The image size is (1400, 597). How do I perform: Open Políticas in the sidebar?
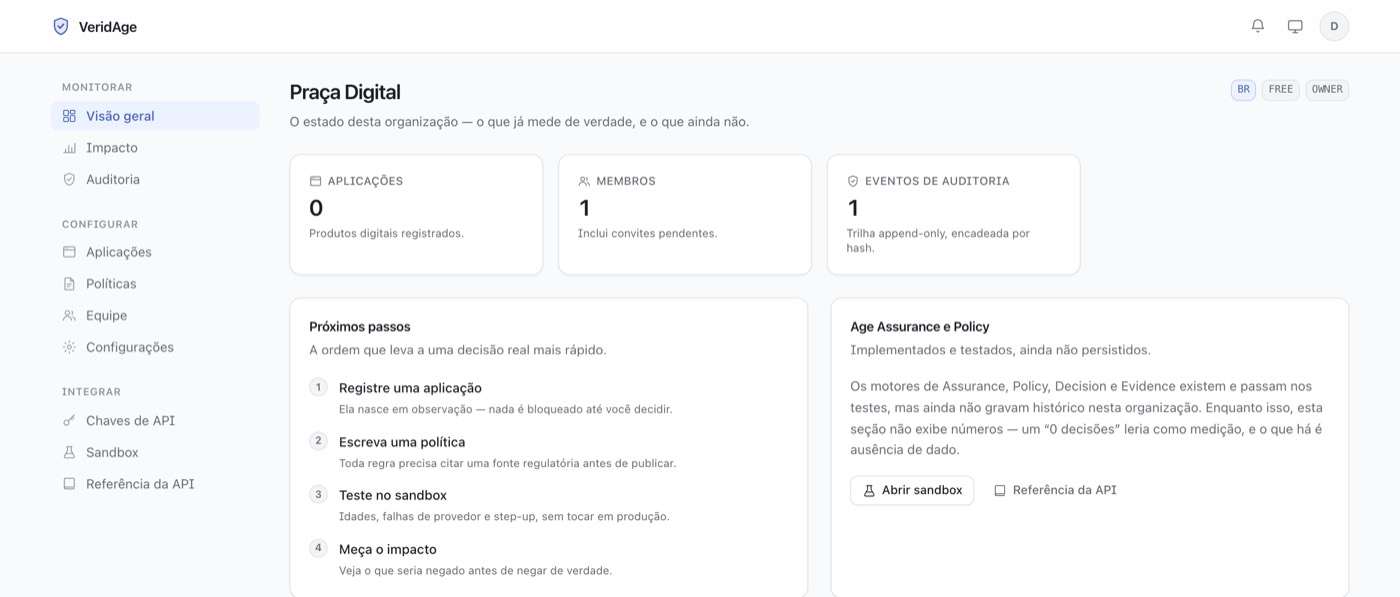155,284
